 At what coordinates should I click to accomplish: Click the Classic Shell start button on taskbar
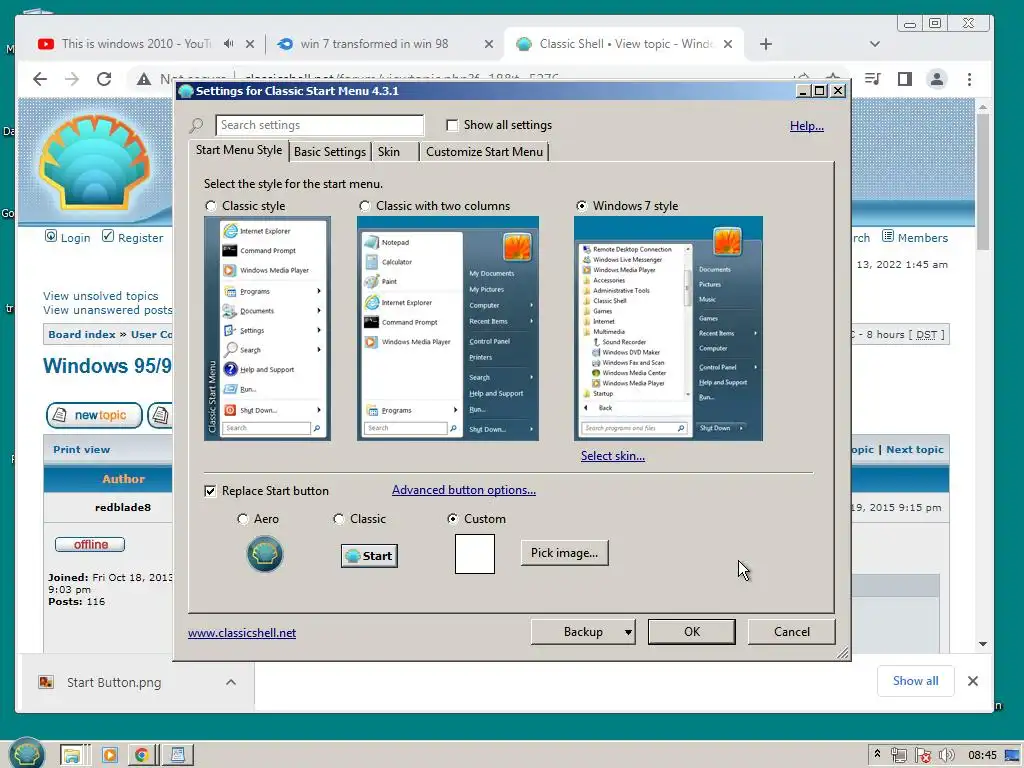(26, 754)
